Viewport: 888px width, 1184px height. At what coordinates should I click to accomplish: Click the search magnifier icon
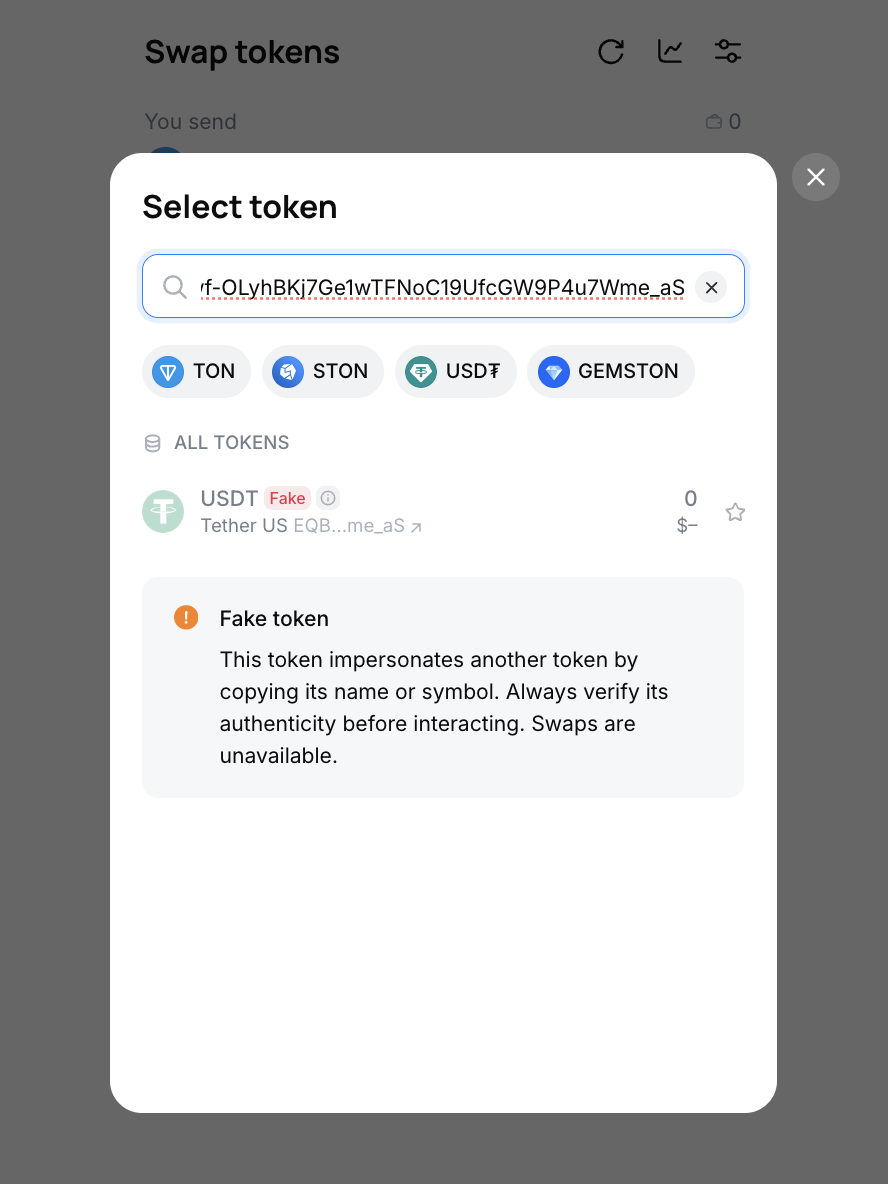pos(175,288)
